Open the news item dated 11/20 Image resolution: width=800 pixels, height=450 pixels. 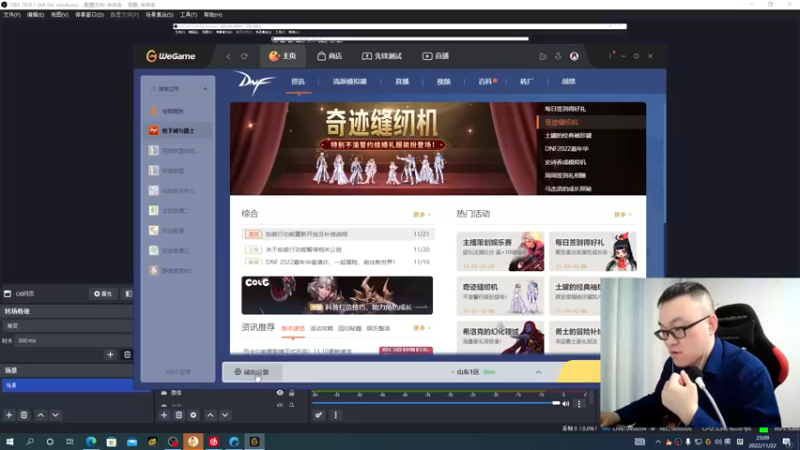coord(337,249)
